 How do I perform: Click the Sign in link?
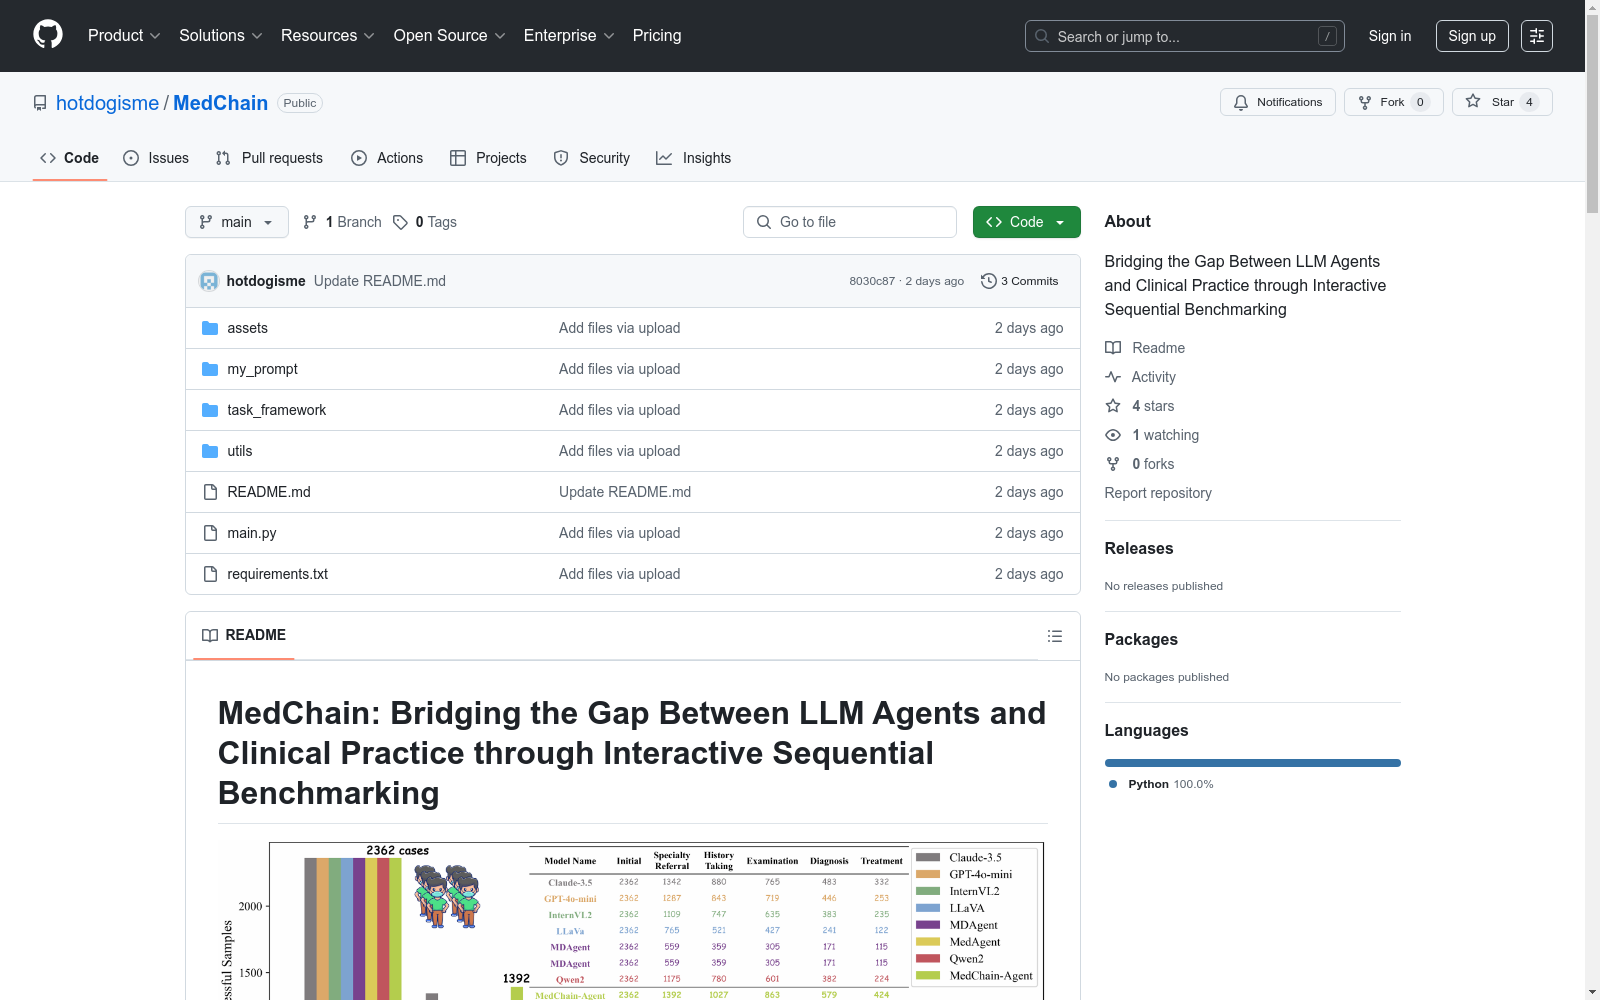(1390, 36)
